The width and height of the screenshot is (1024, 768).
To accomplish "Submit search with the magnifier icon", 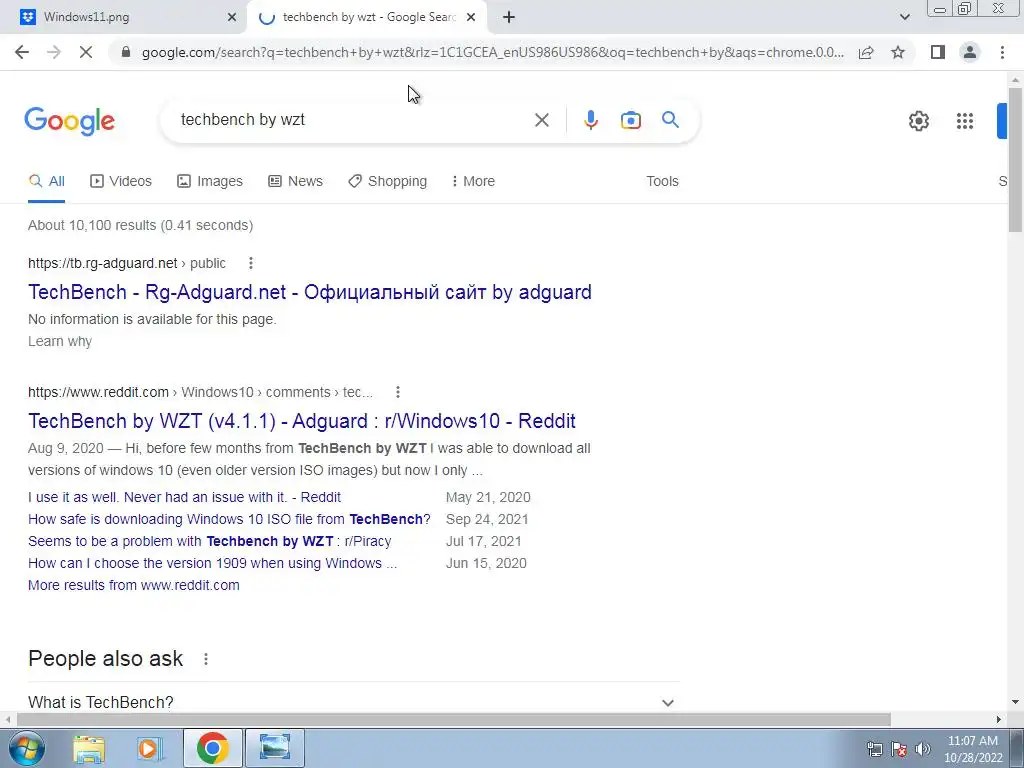I will click(670, 120).
